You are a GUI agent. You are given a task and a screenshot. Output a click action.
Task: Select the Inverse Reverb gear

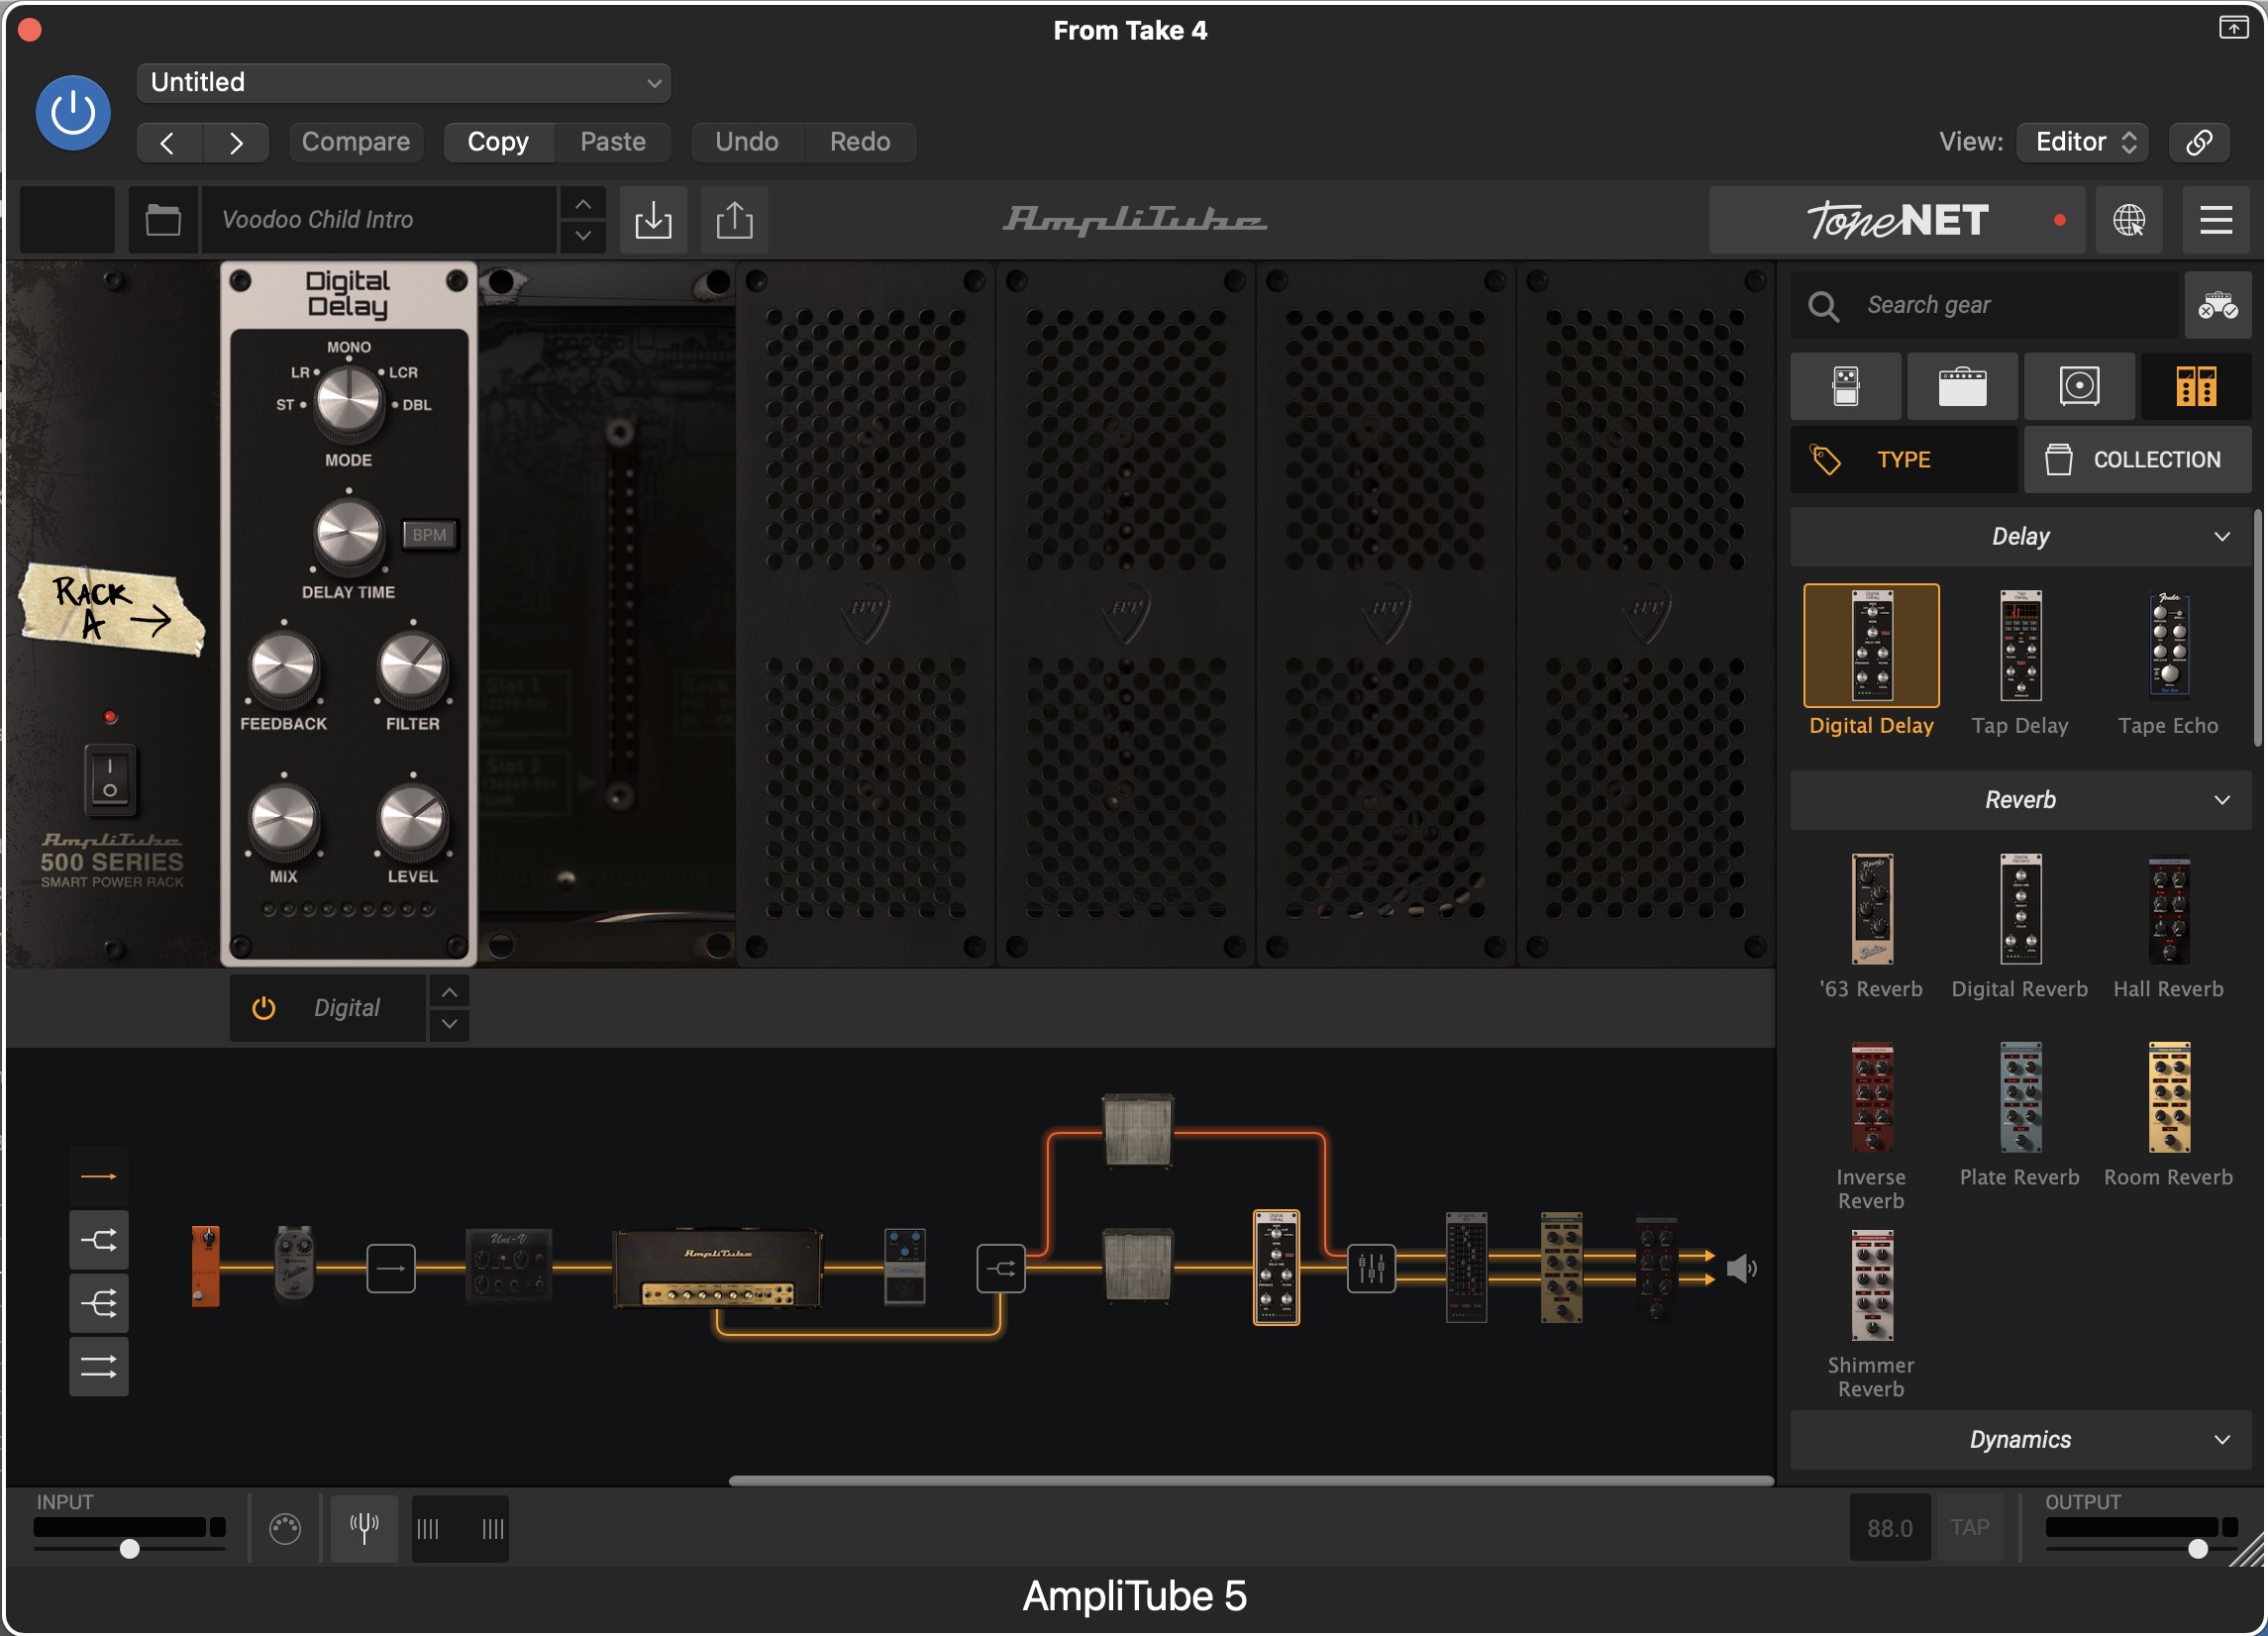[1872, 1098]
